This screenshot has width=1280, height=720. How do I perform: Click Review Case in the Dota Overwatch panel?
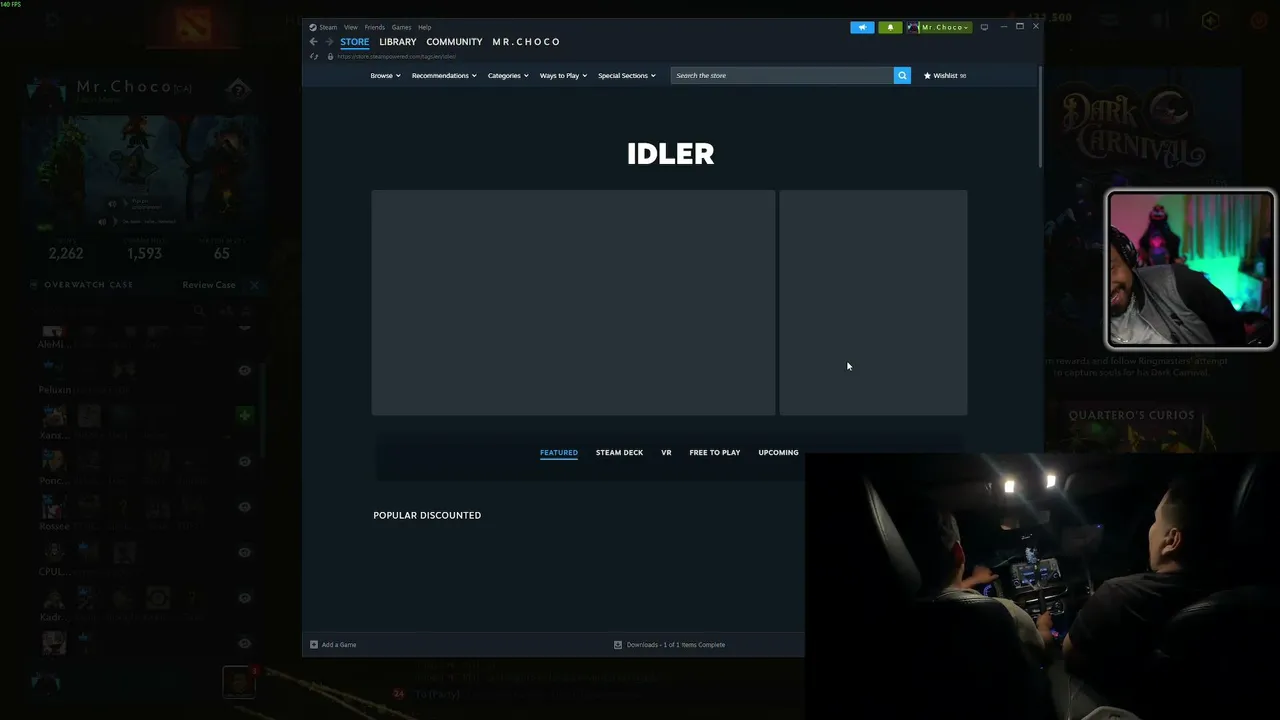209,285
